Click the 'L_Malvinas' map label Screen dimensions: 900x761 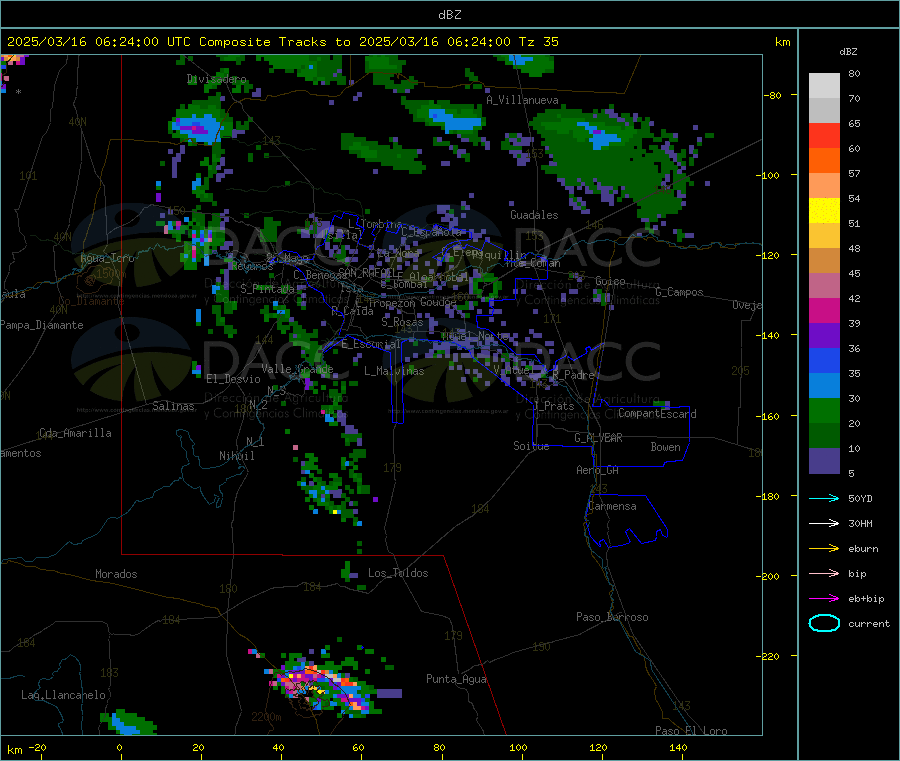point(394,371)
